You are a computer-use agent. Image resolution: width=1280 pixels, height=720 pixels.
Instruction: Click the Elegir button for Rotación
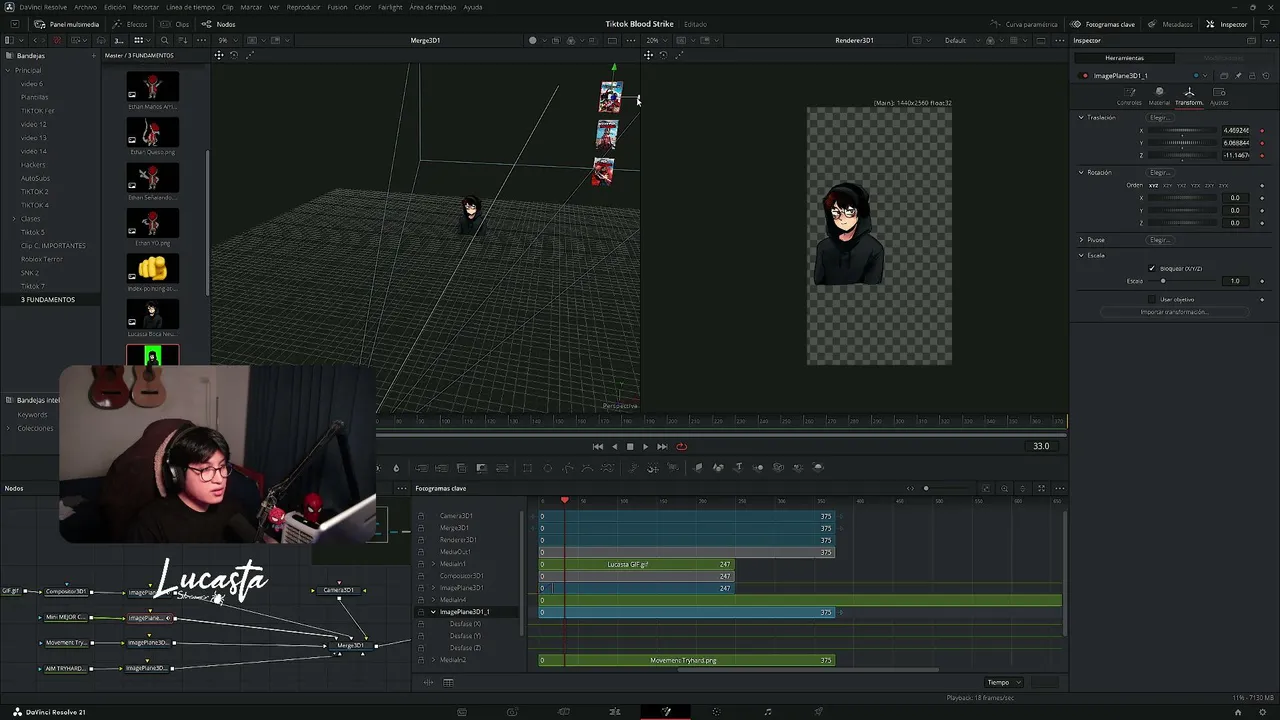[x=1160, y=173]
